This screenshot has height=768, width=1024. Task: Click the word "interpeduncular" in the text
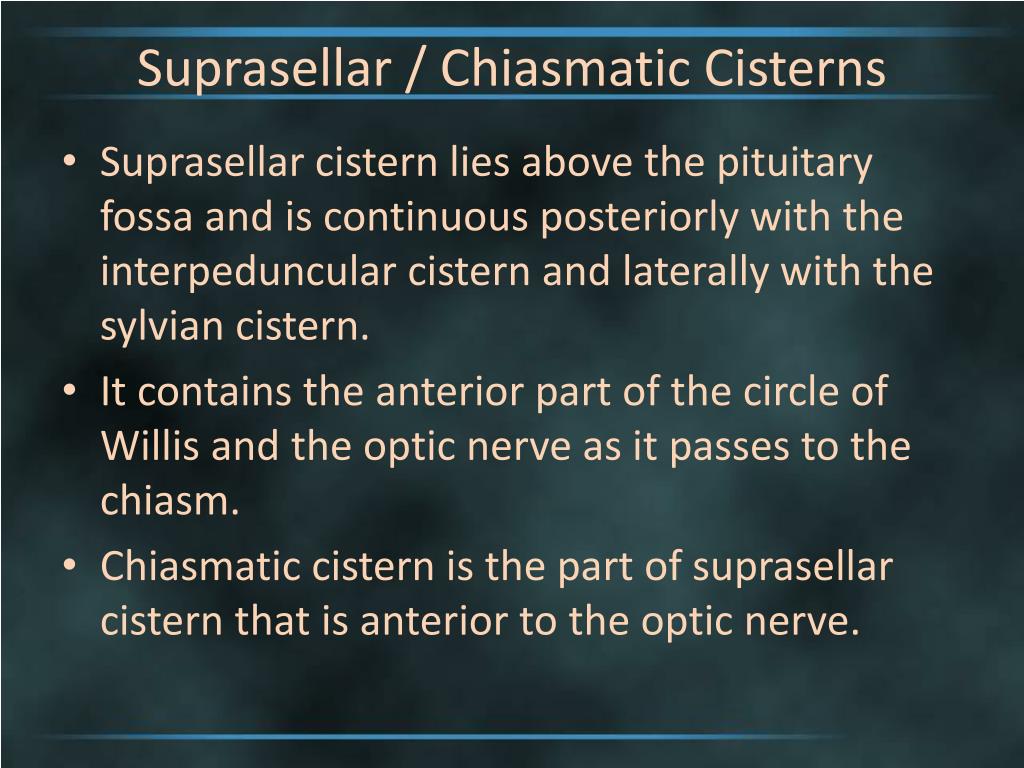248,272
